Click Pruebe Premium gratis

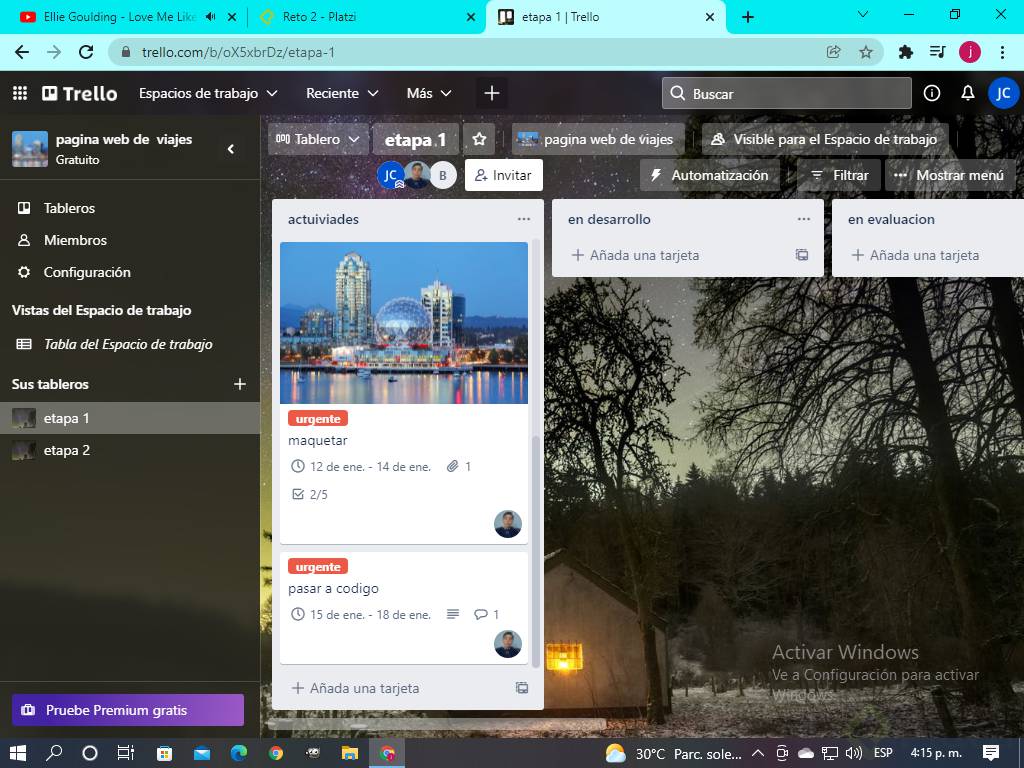click(x=128, y=710)
